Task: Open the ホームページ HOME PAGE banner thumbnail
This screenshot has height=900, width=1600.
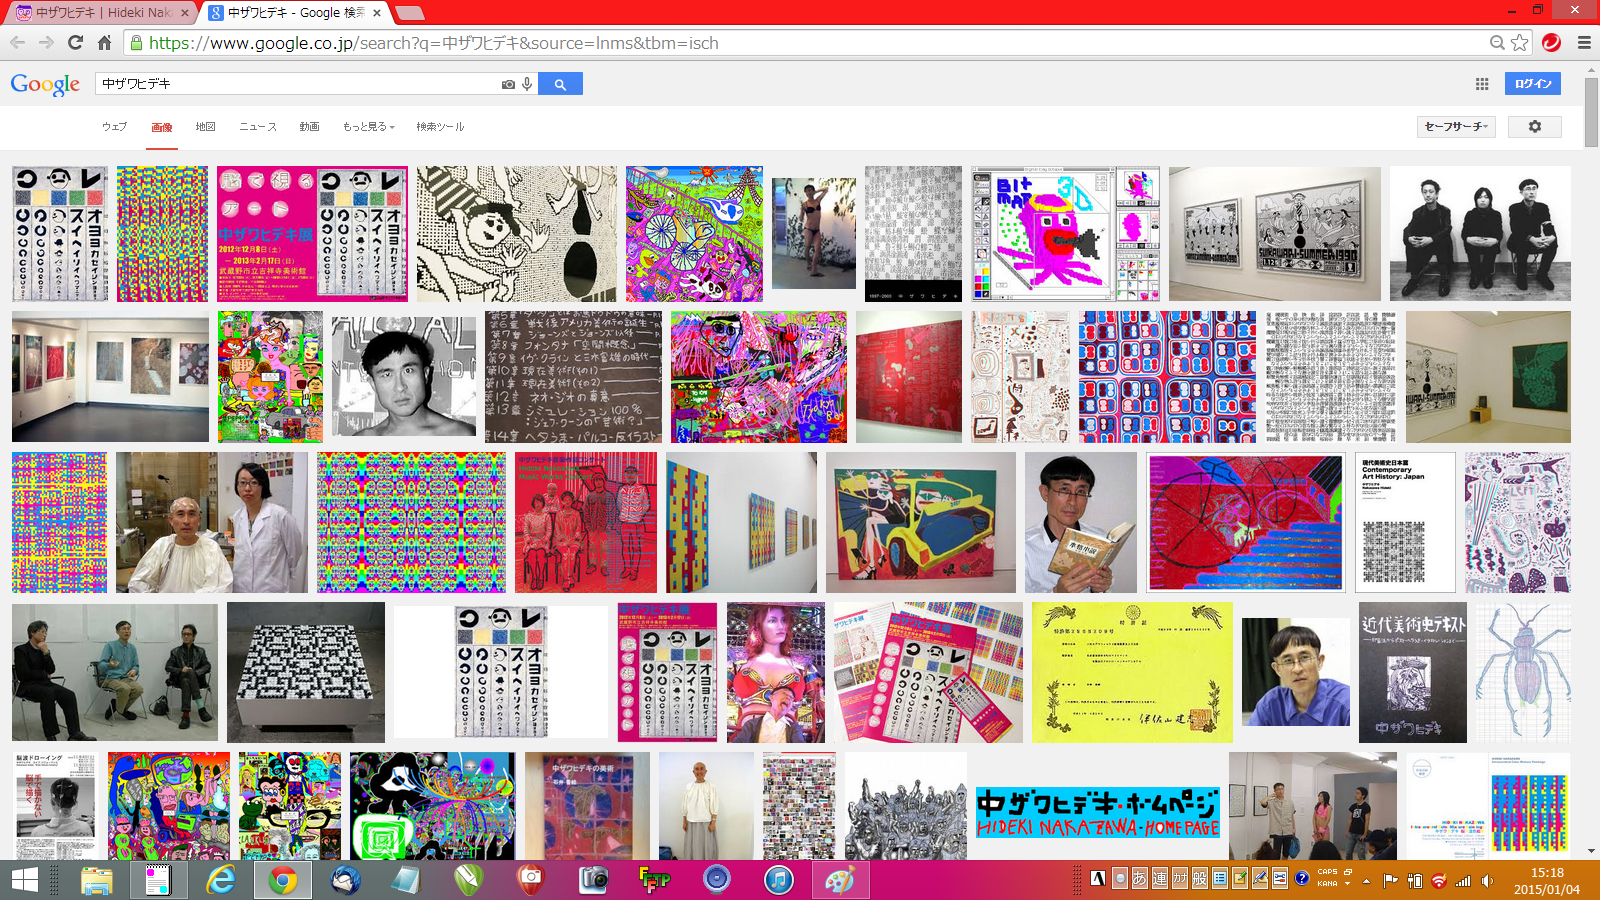Action: [x=1098, y=812]
